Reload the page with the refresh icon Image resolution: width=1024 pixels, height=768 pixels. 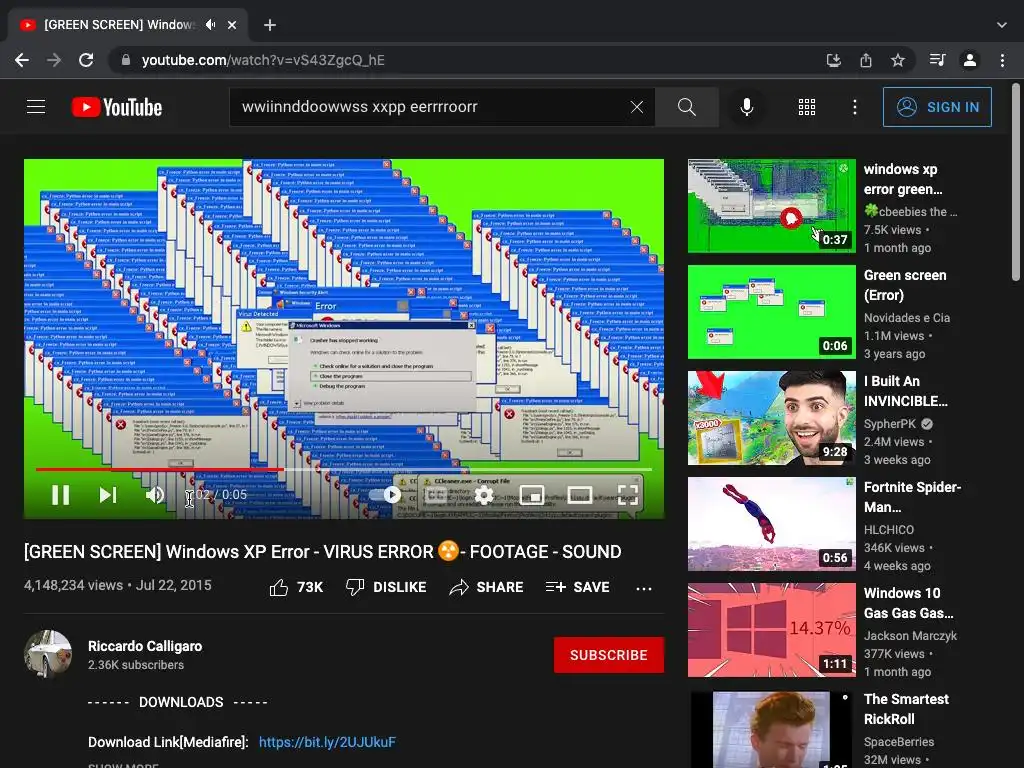86,60
